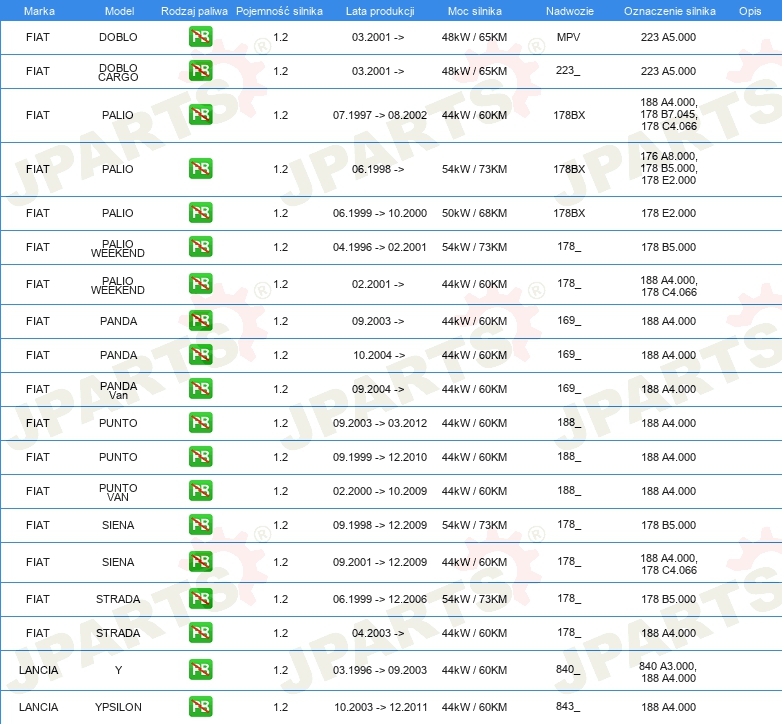Click the 04.1996 -> 02.2001 date cell
The height and width of the screenshot is (724, 782).
coord(380,247)
